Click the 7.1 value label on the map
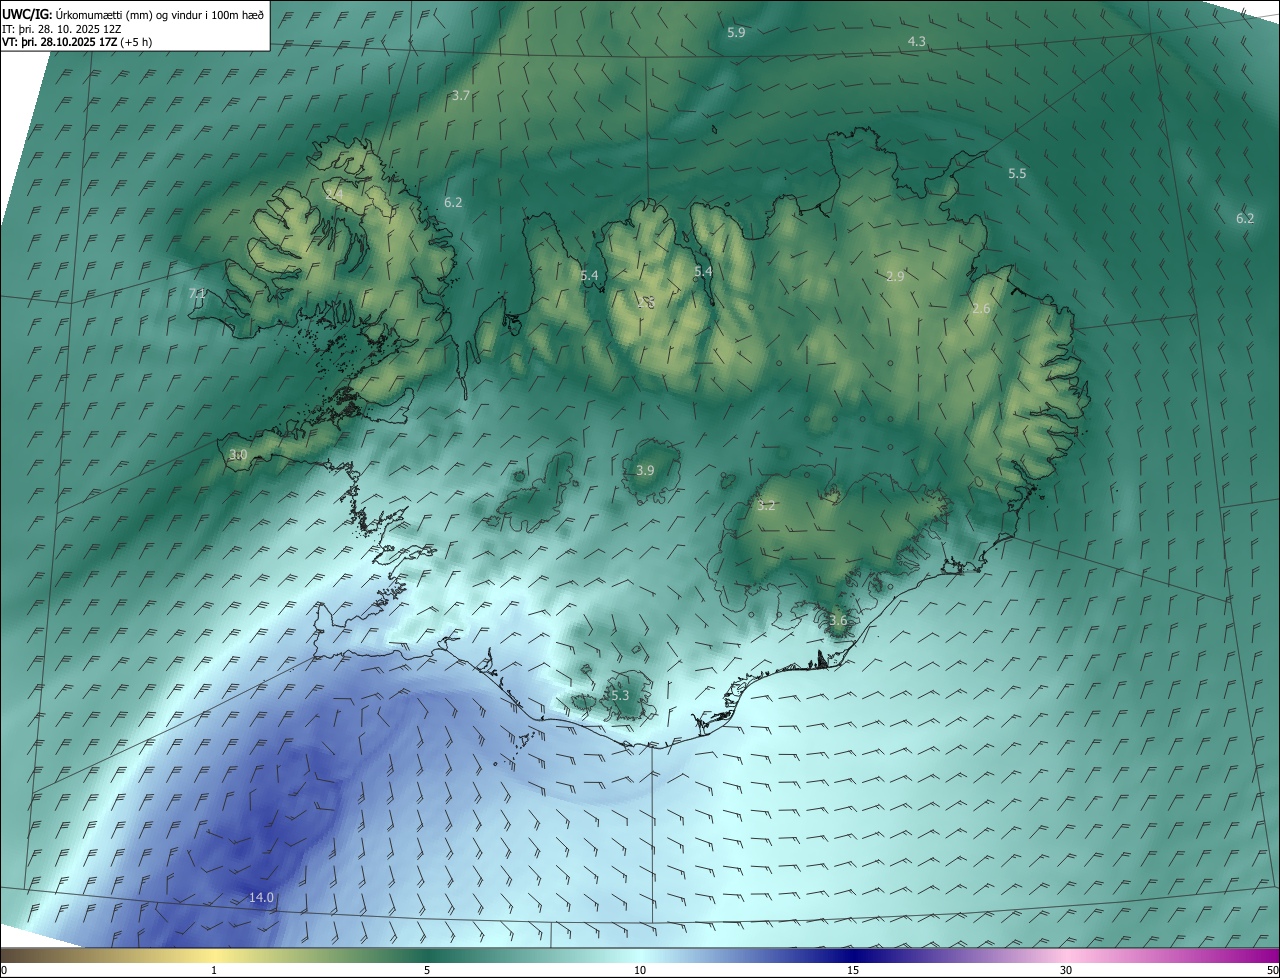 pyautogui.click(x=197, y=294)
